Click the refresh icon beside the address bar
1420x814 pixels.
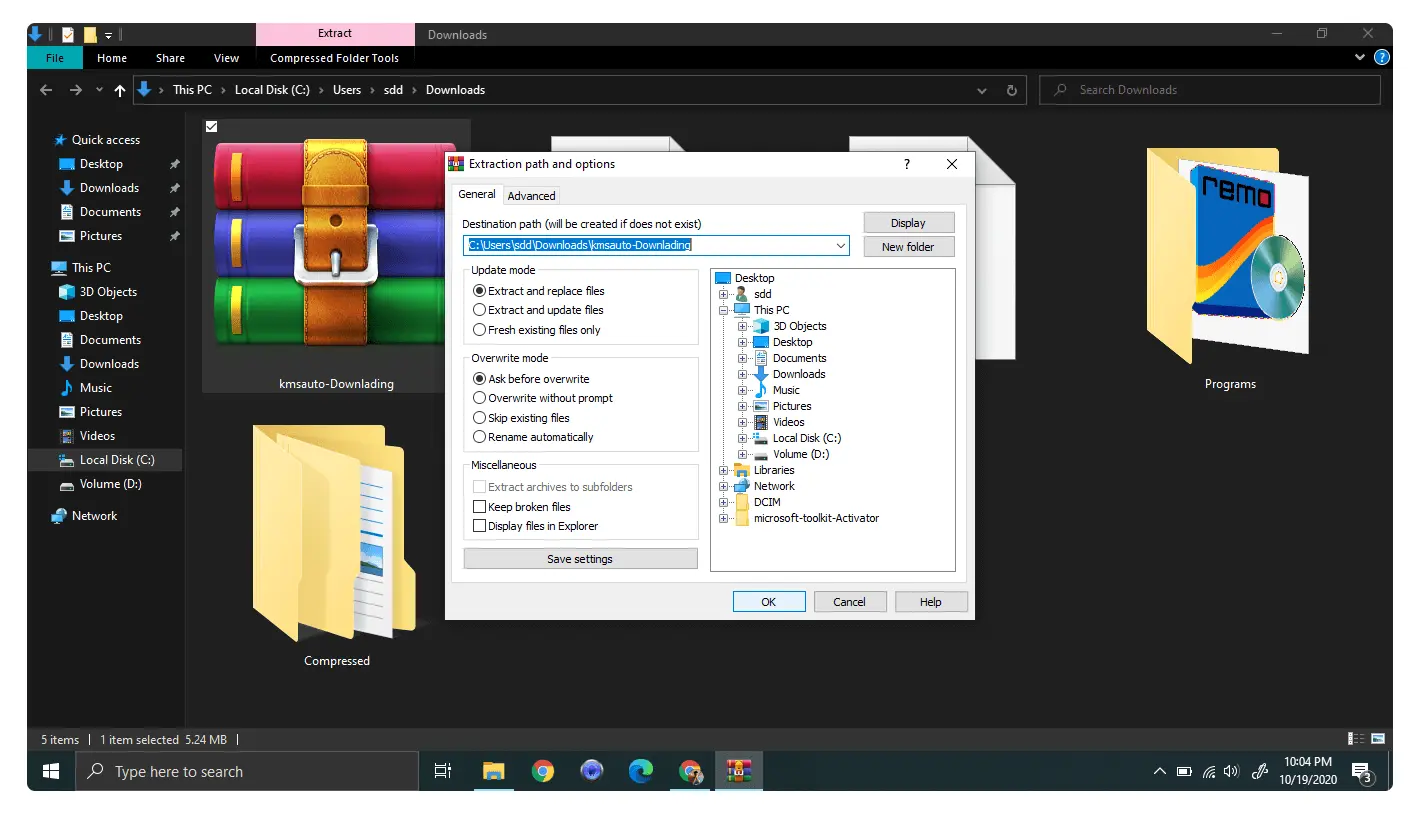pos(1011,90)
